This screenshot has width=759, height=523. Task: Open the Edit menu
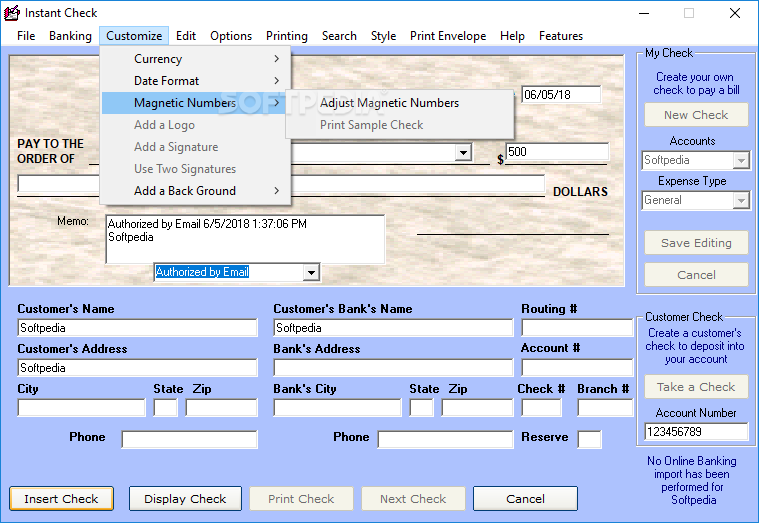click(186, 36)
